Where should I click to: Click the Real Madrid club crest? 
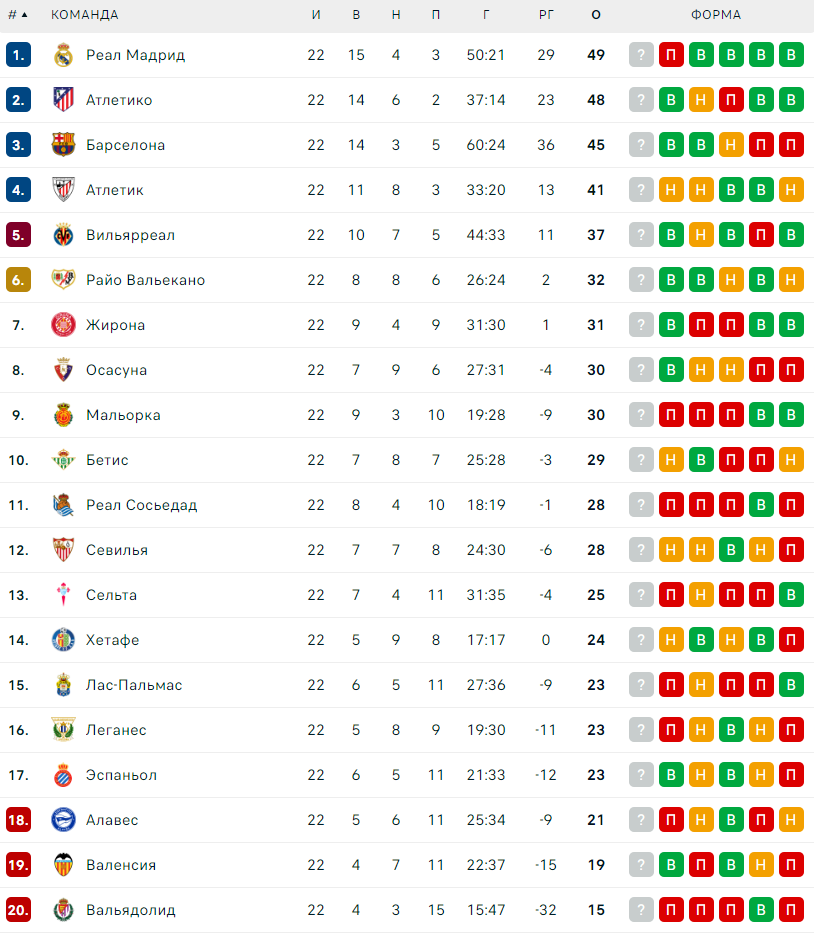pos(63,55)
